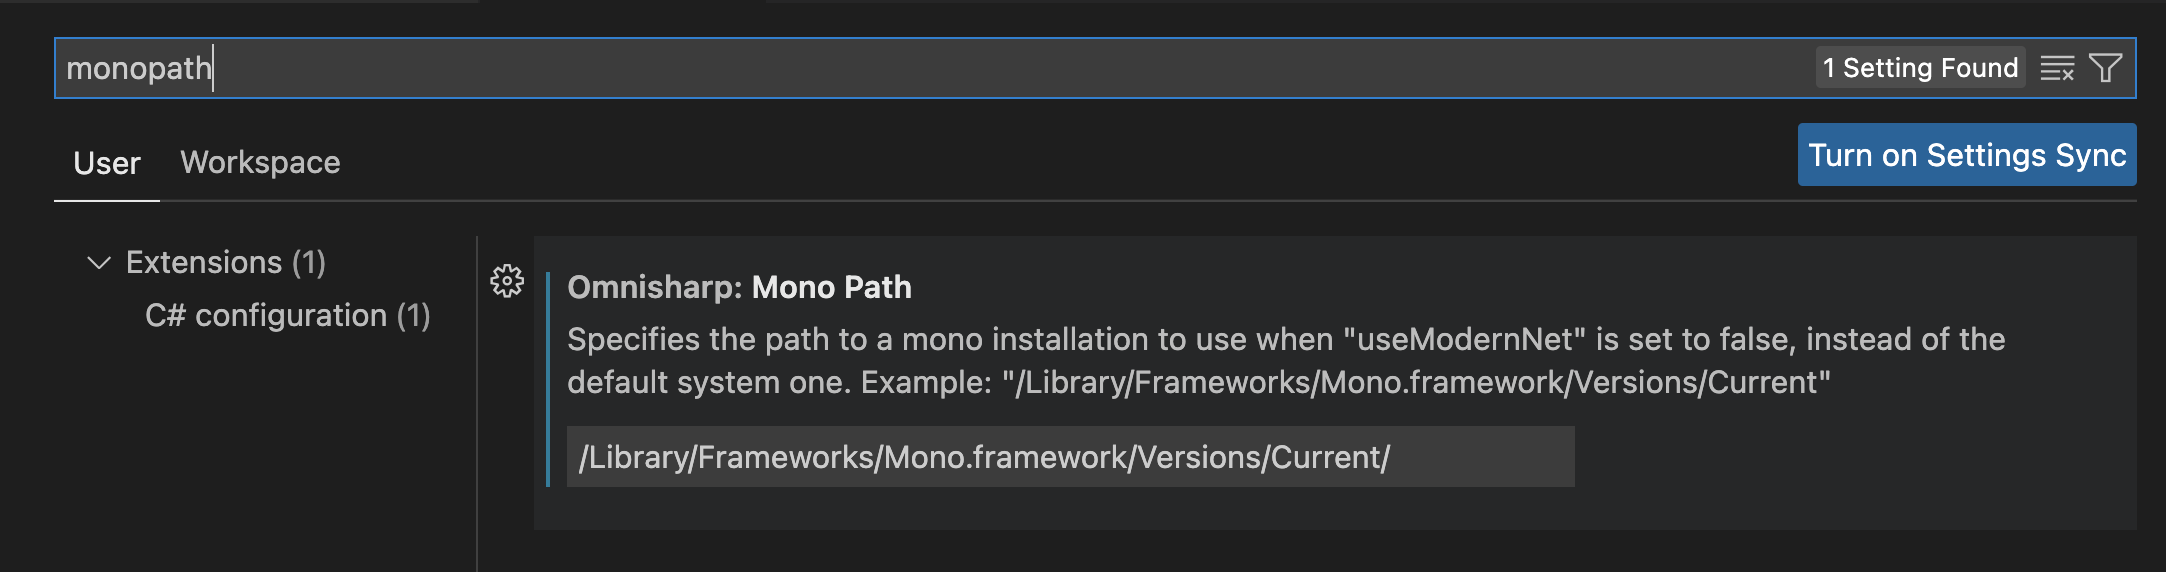Click the Omnisharp: Mono Path setting title
The height and width of the screenshot is (572, 2166).
pos(739,288)
